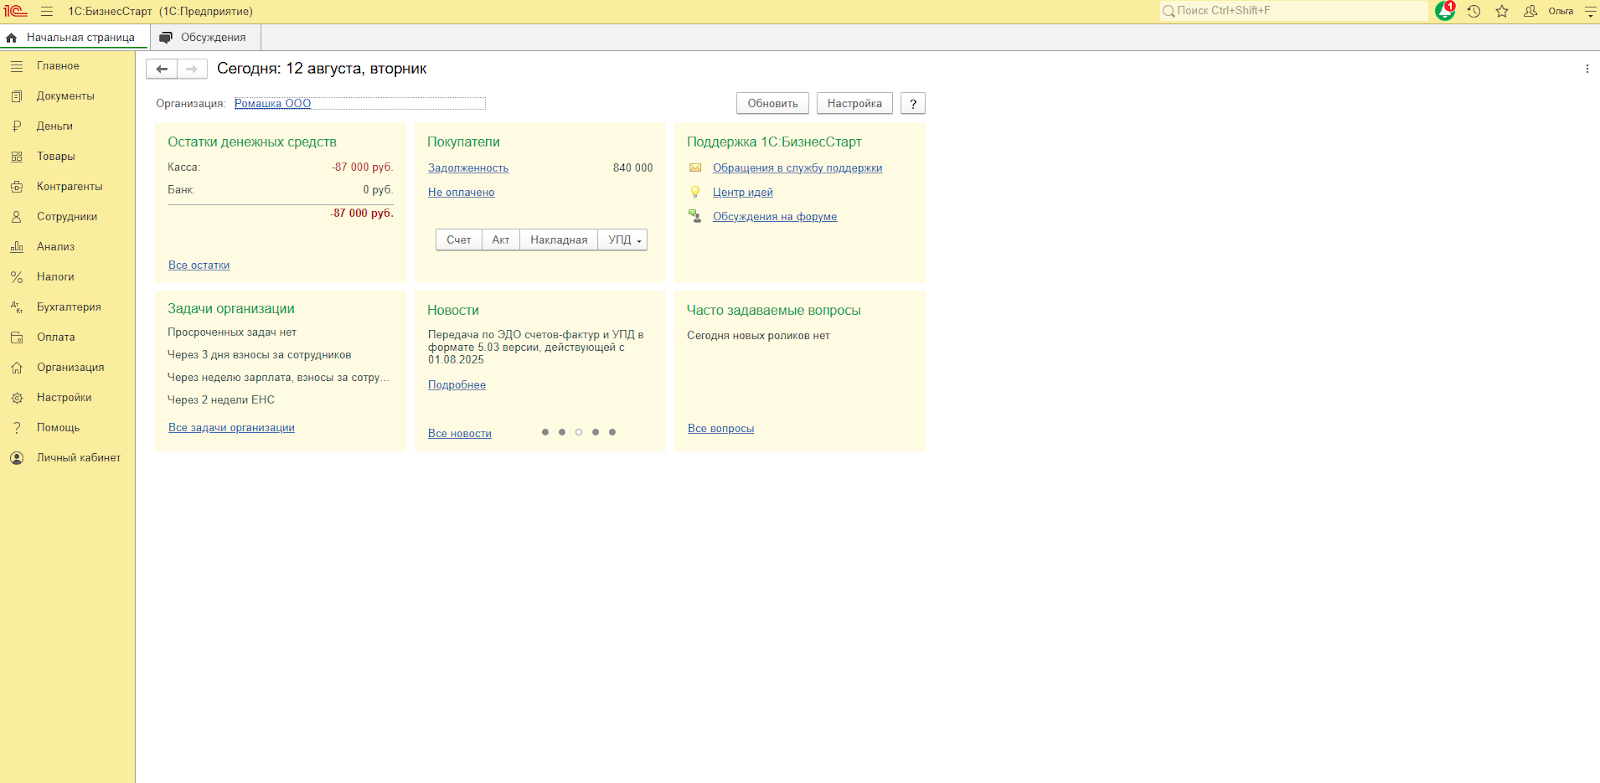This screenshot has height=783, width=1600.
Task: Click the user Ольга profile icon
Action: pyautogui.click(x=1530, y=11)
